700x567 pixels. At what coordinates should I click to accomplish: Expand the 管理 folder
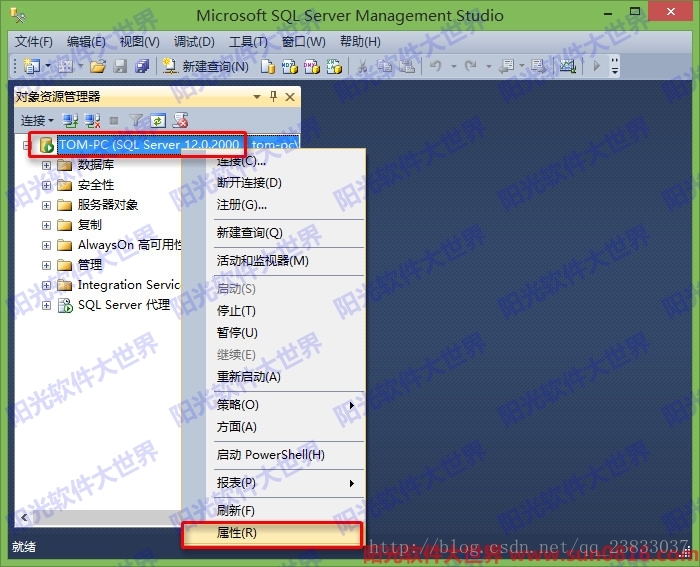[46, 265]
